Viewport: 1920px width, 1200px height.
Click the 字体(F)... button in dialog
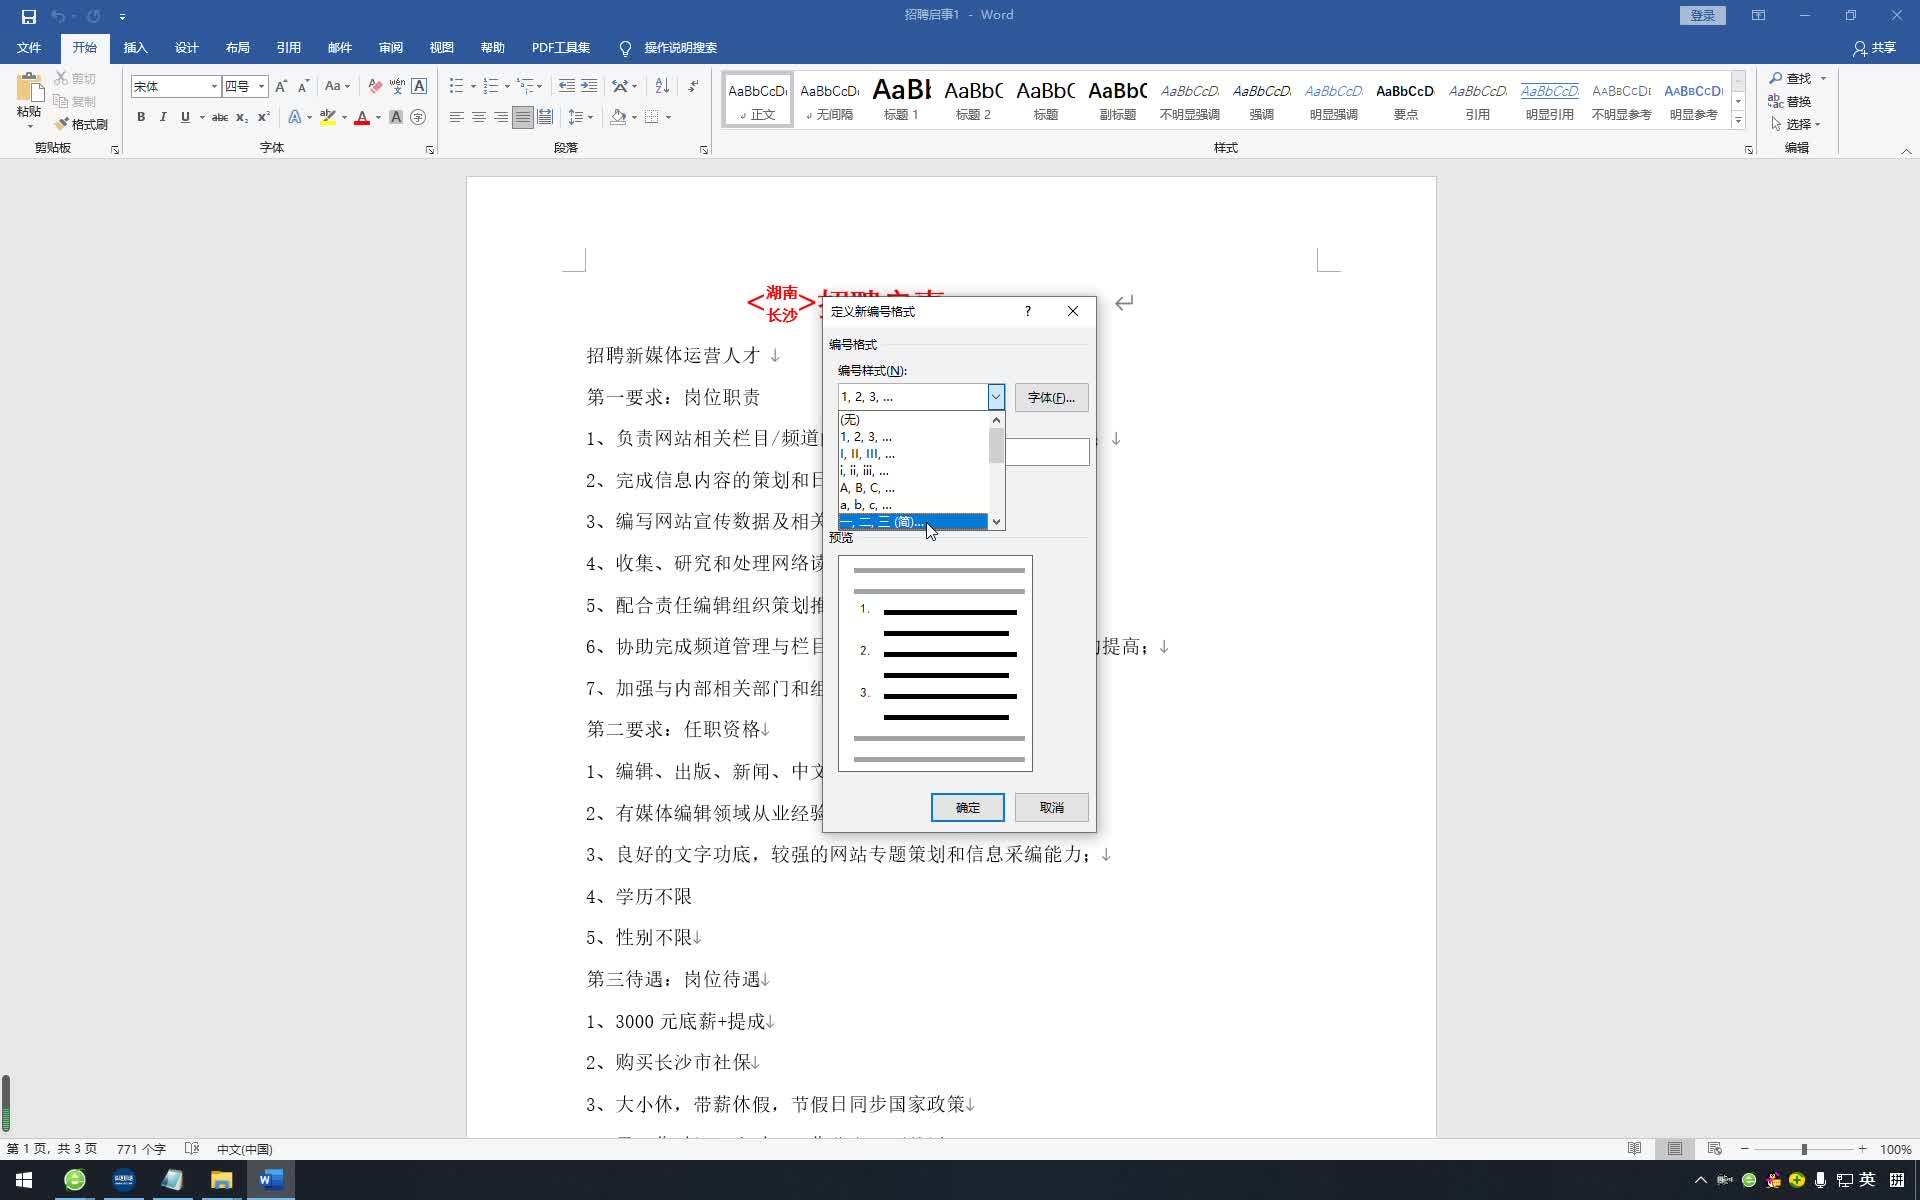point(1051,397)
